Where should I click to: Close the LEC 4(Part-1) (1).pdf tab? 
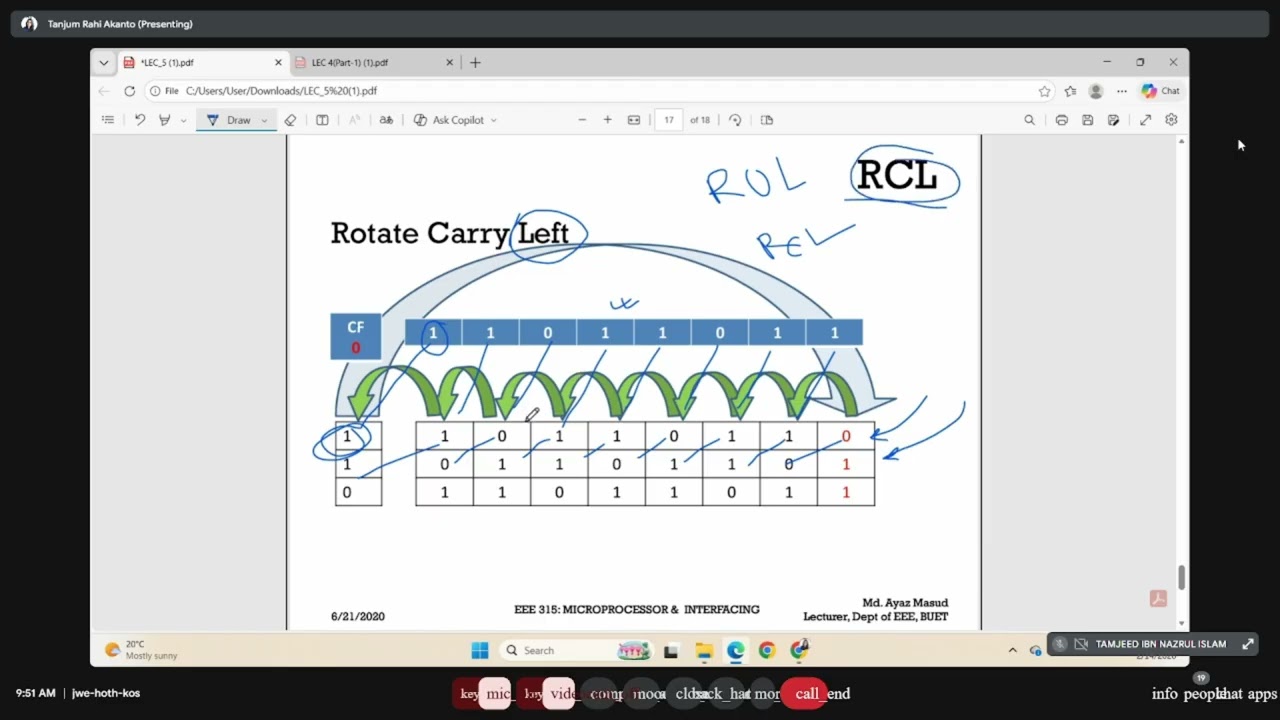(449, 62)
